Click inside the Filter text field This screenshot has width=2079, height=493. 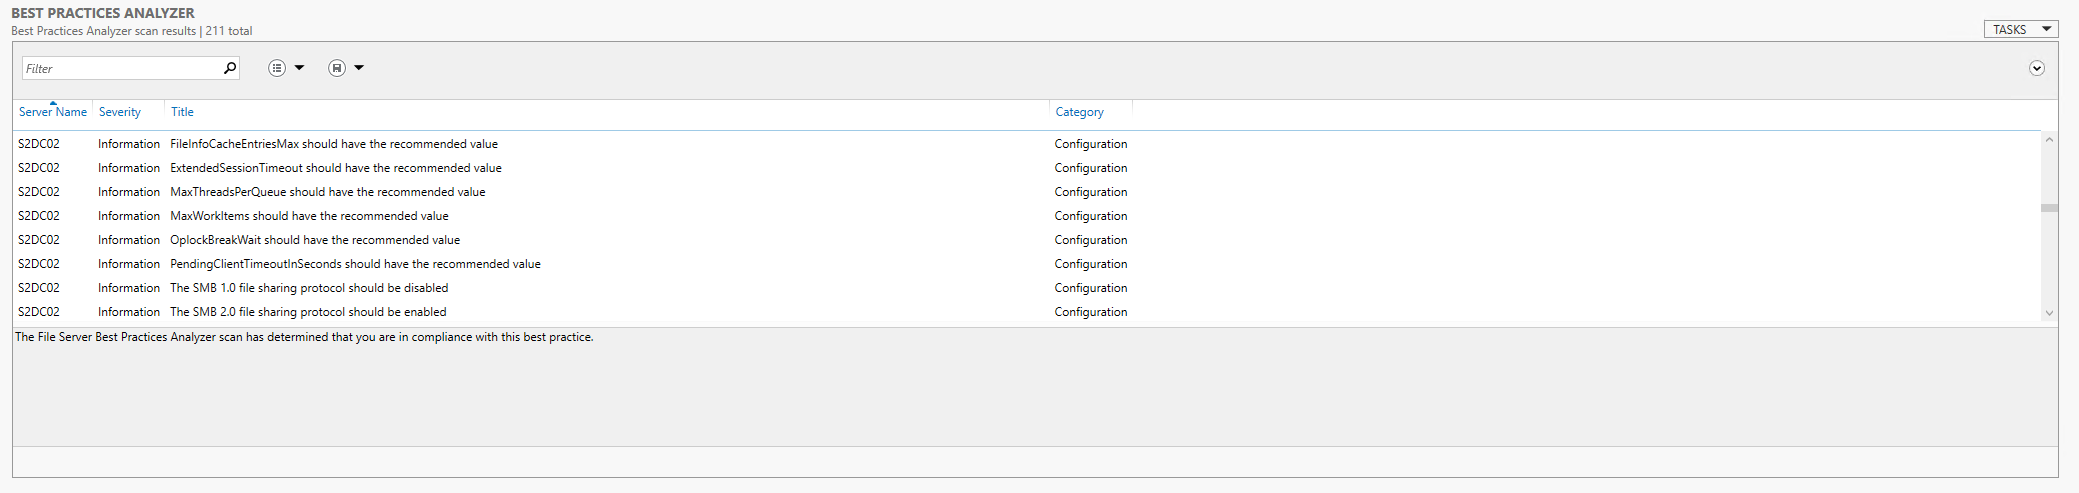pyautogui.click(x=120, y=68)
